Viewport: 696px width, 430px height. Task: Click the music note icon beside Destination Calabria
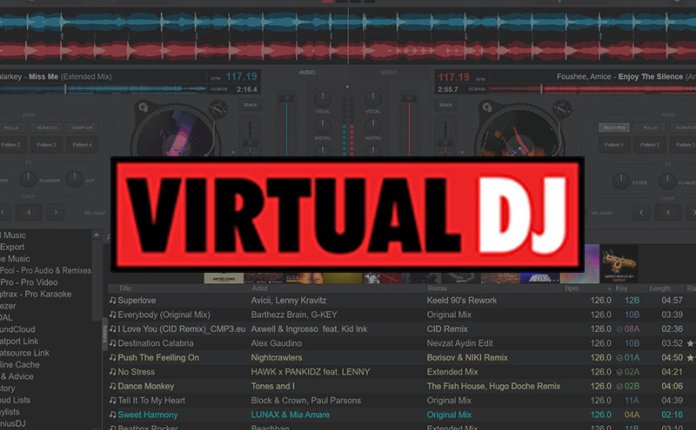[x=113, y=343]
